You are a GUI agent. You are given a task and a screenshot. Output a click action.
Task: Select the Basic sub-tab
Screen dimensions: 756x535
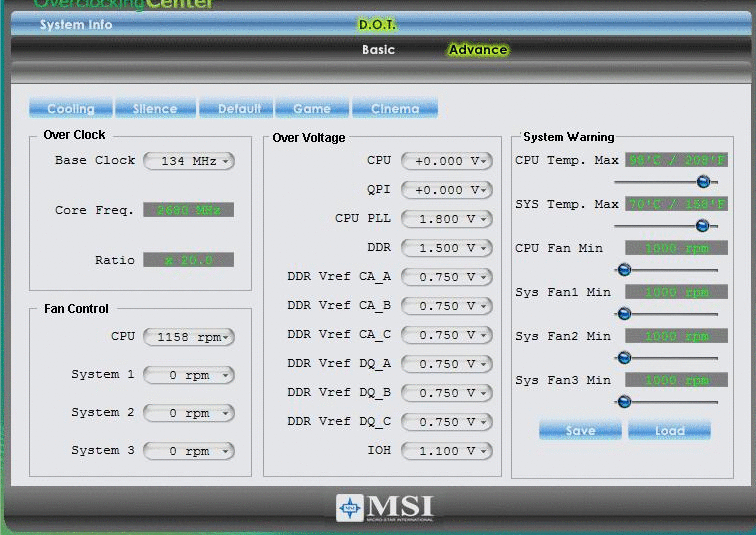point(378,50)
